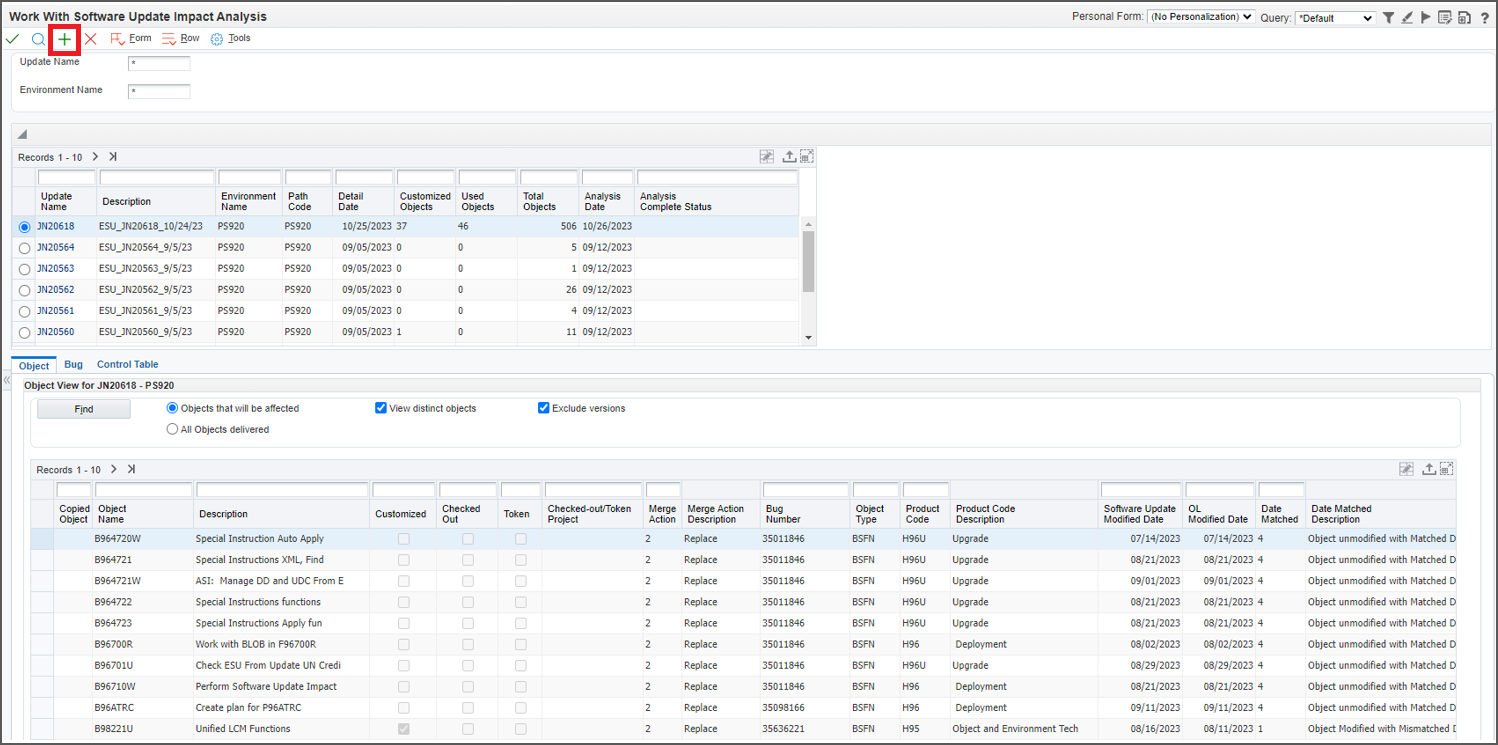
Task: Maximize the Object View grid icon
Action: (x=1446, y=469)
